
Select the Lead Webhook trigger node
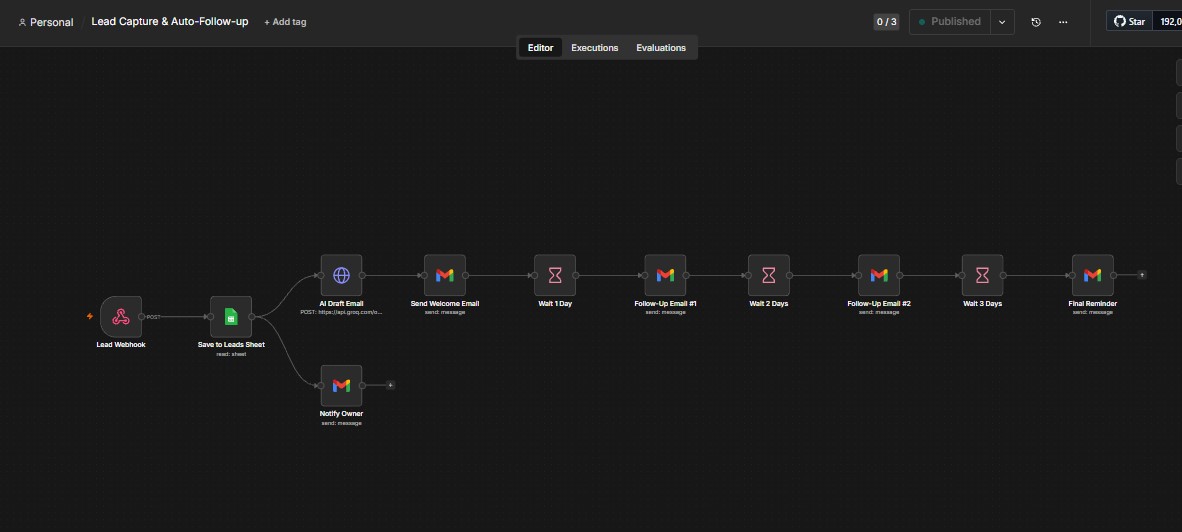click(x=121, y=316)
